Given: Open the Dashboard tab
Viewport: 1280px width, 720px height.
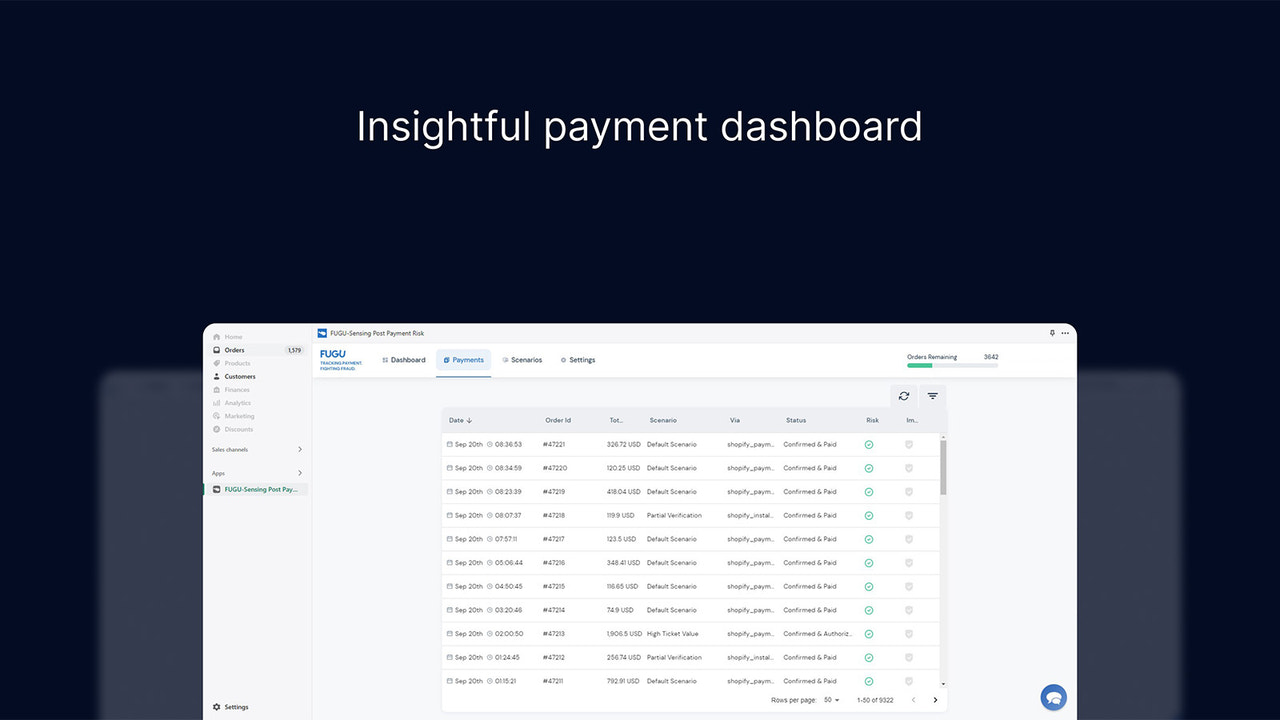Looking at the screenshot, I should pyautogui.click(x=404, y=360).
